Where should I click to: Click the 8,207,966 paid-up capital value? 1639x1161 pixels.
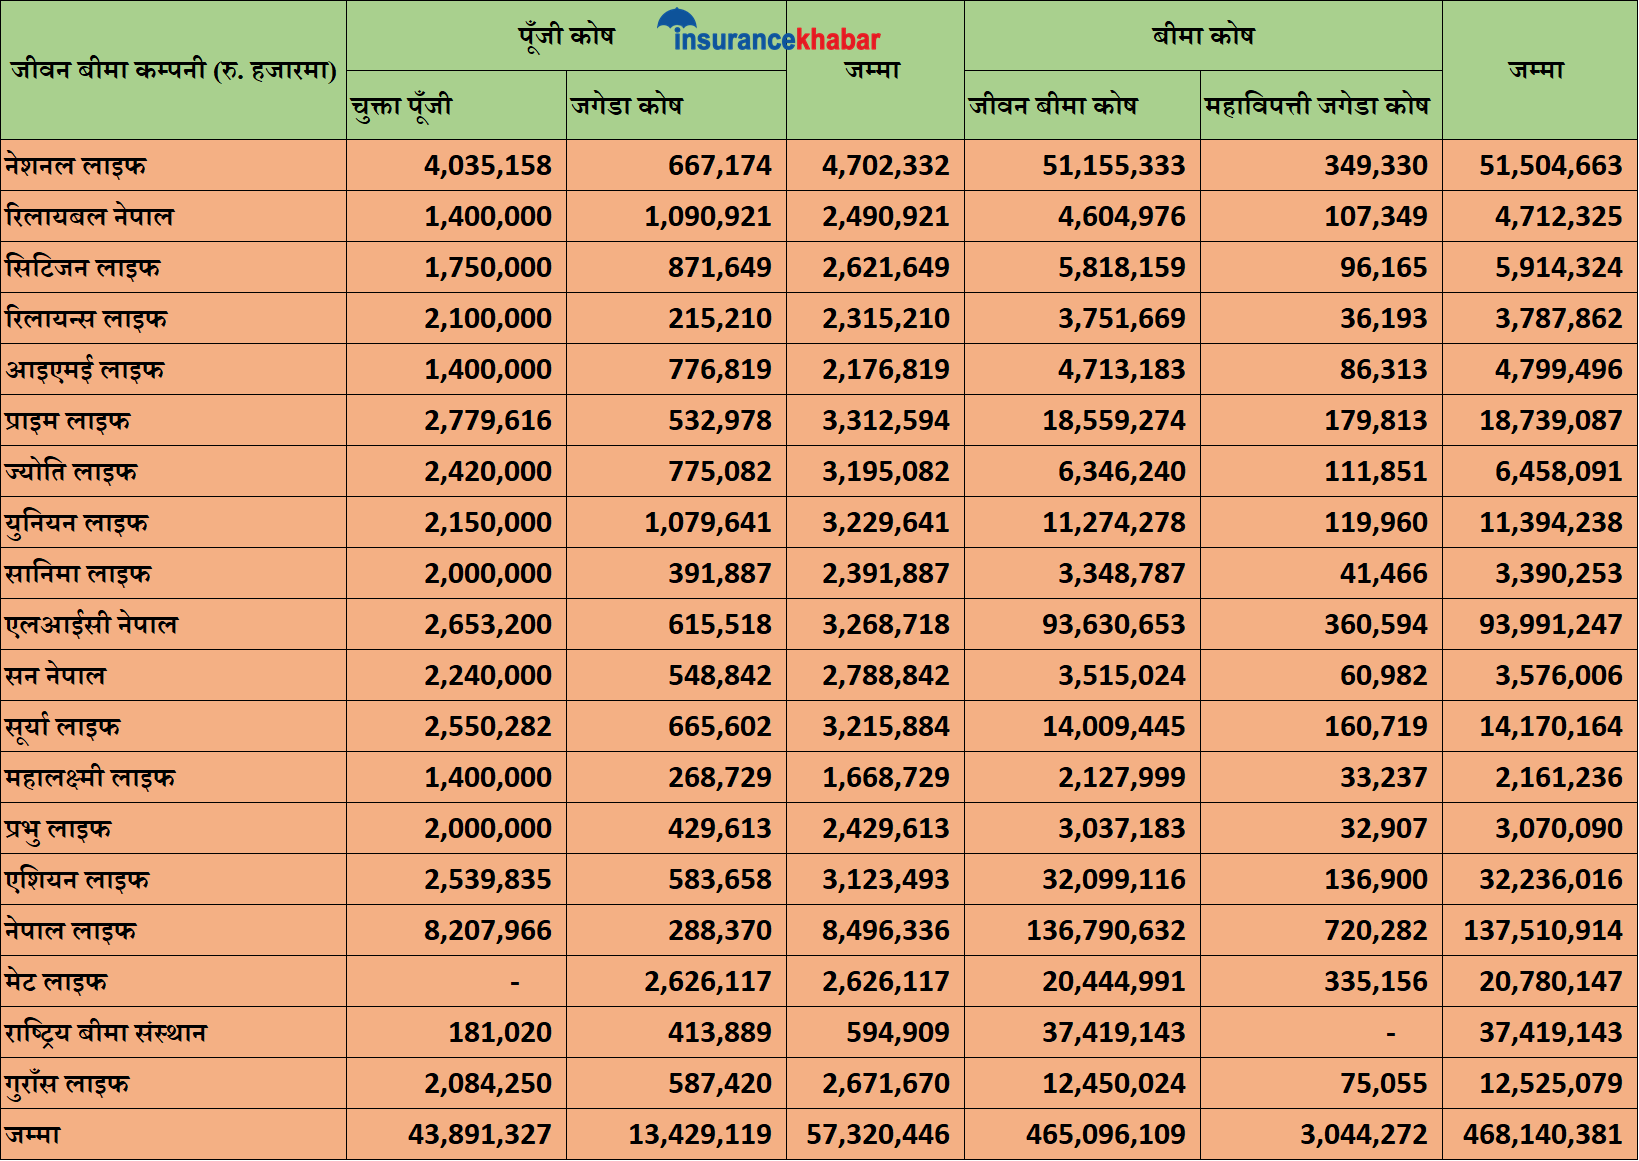[x=487, y=930]
